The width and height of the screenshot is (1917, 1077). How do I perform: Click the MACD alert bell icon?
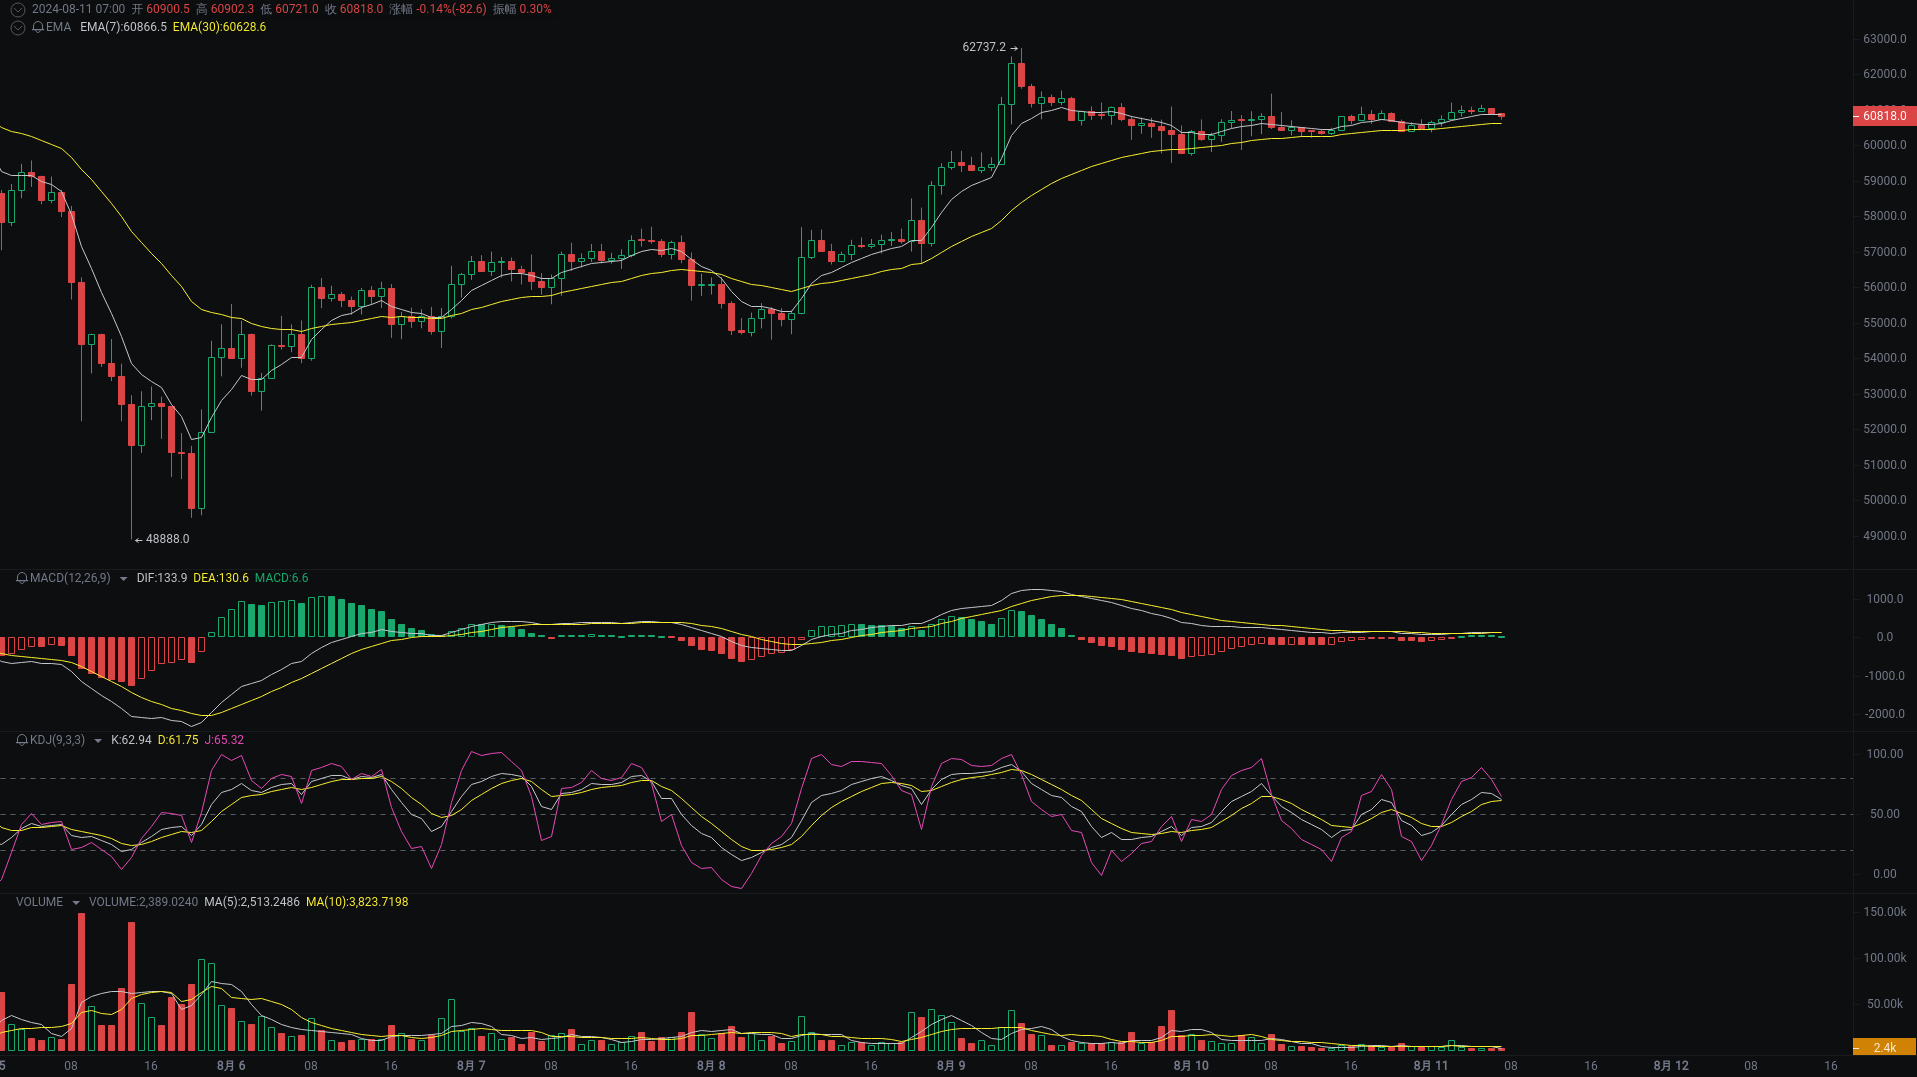coord(22,578)
